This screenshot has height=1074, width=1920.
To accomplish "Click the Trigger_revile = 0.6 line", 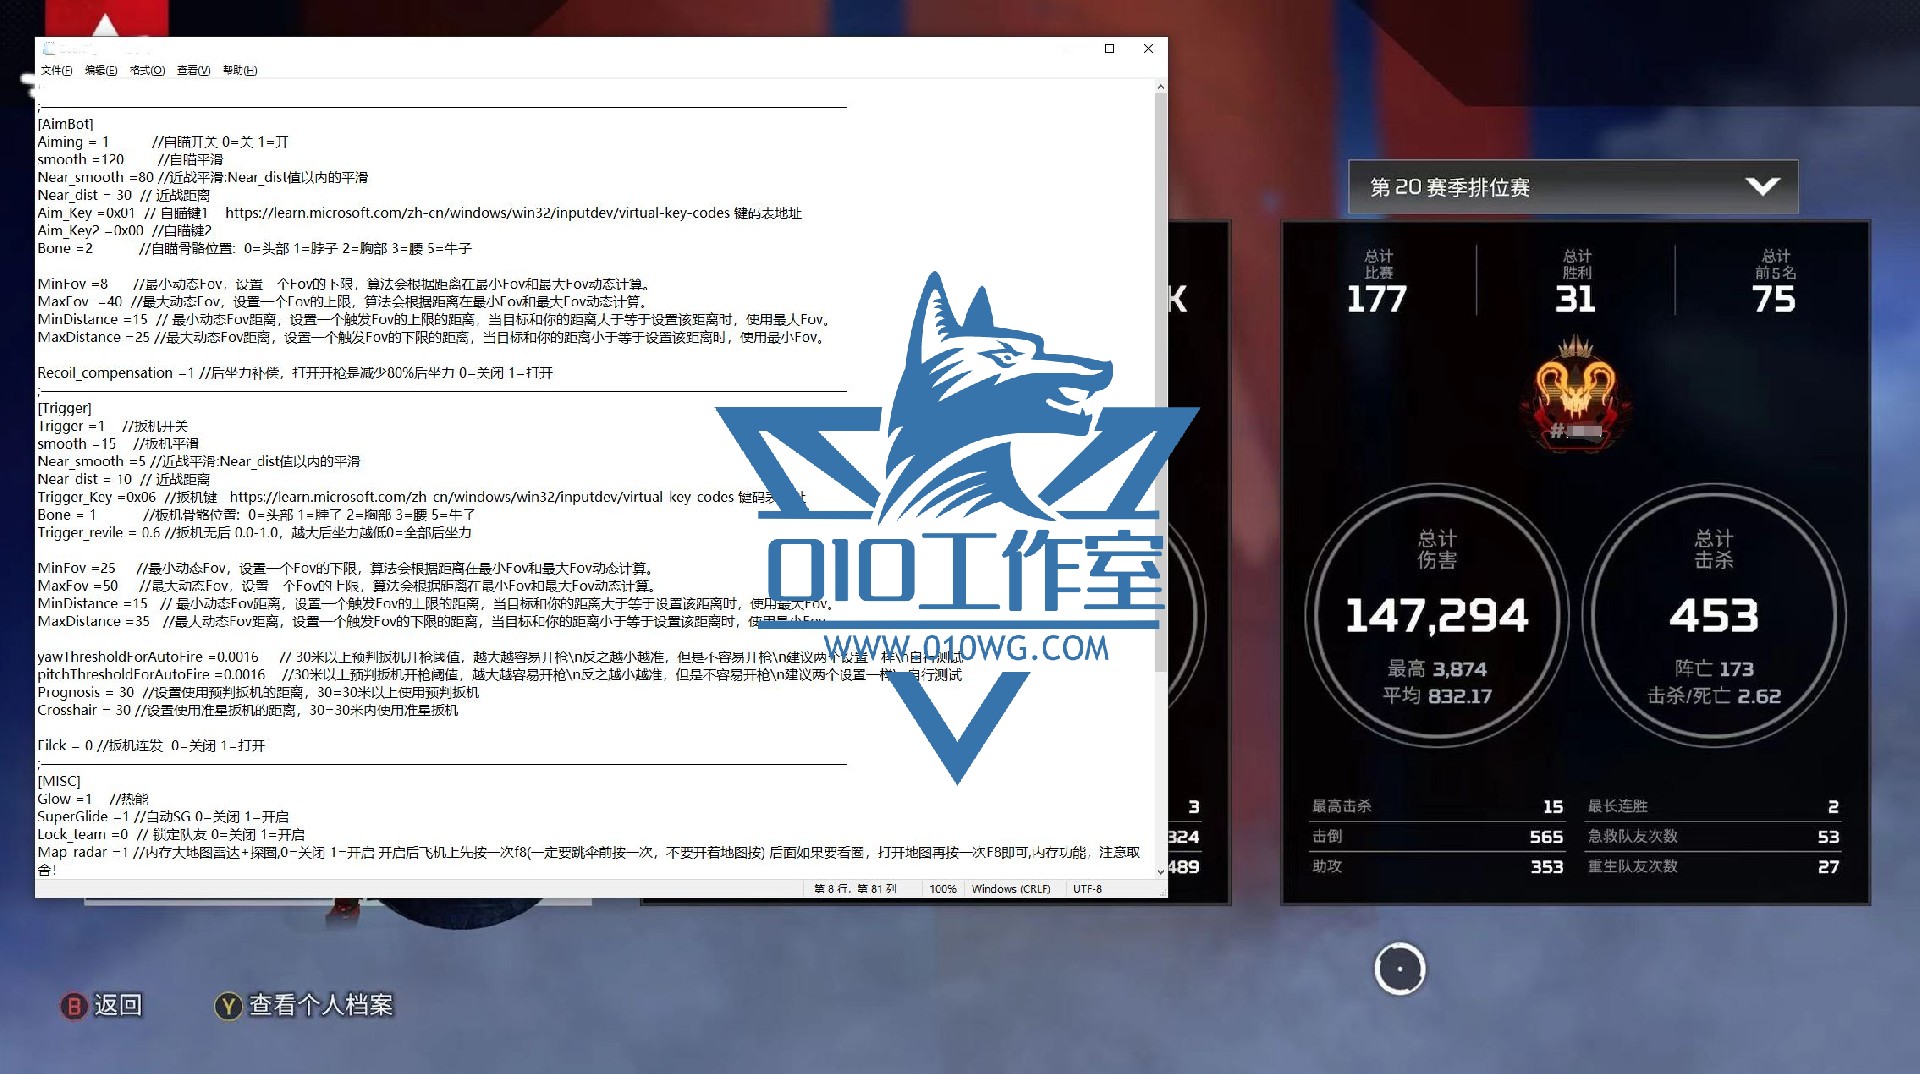I will click(x=254, y=532).
